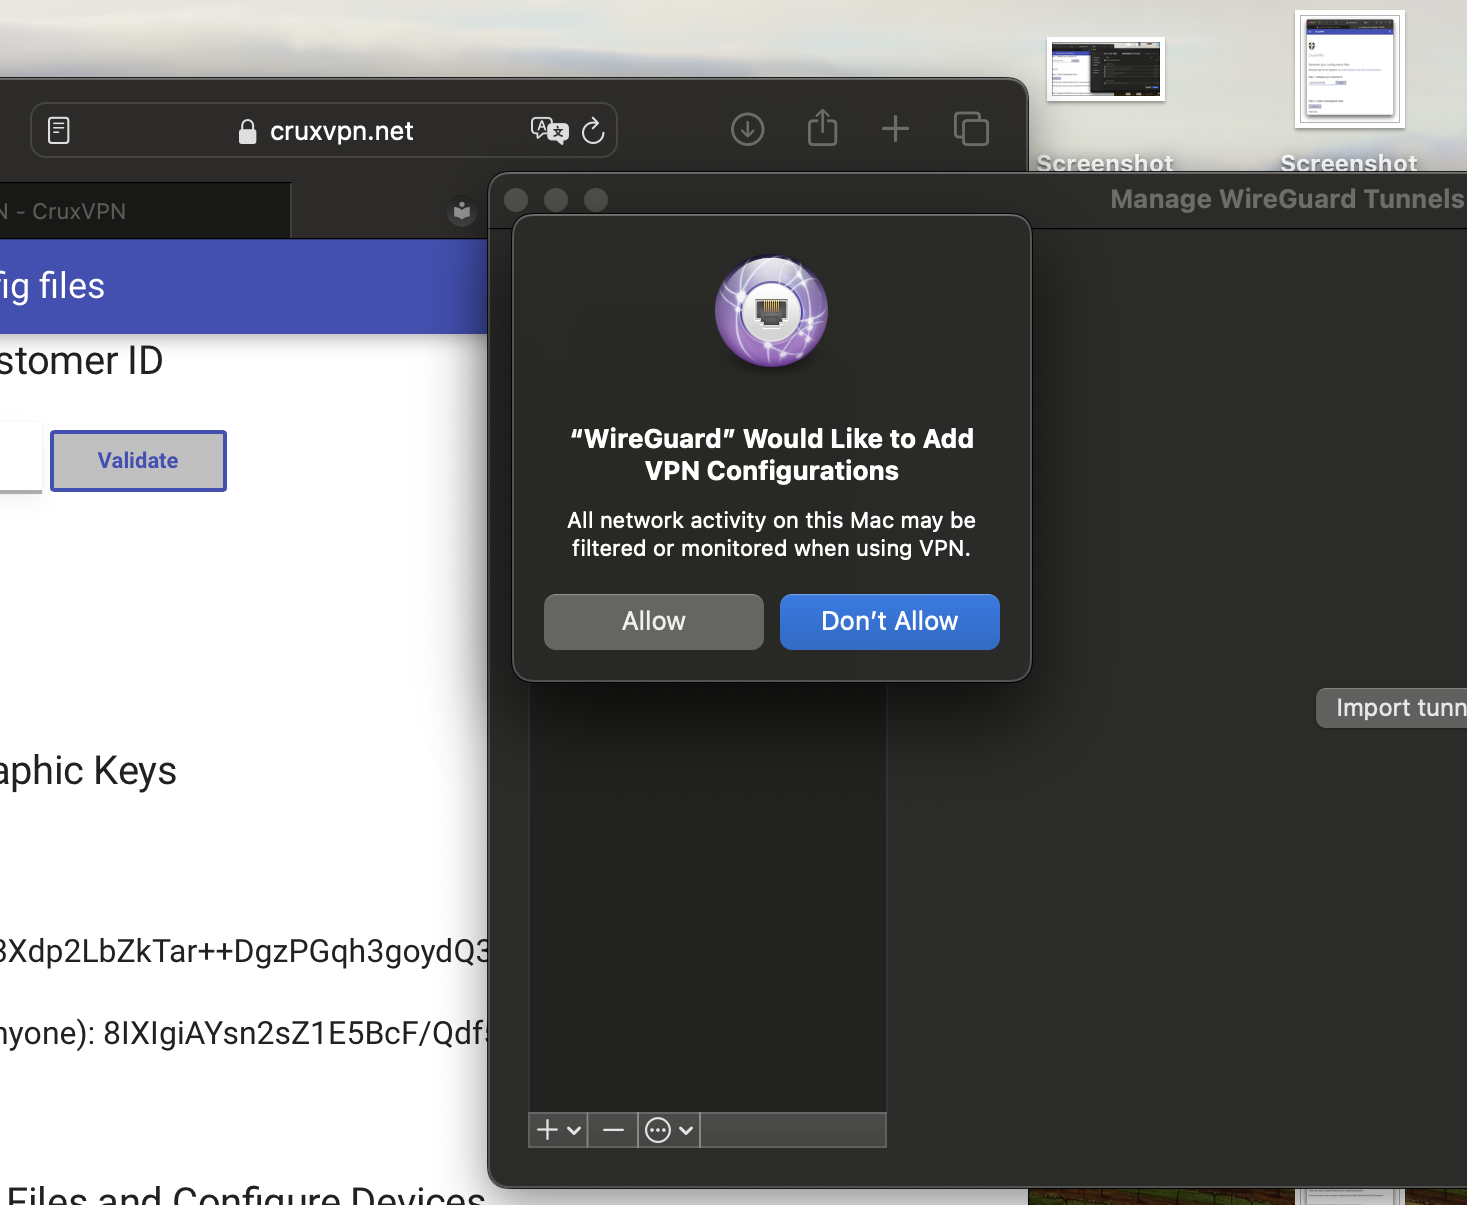This screenshot has width=1467, height=1205.
Task: Open Safari Reader view icon
Action: click(59, 131)
